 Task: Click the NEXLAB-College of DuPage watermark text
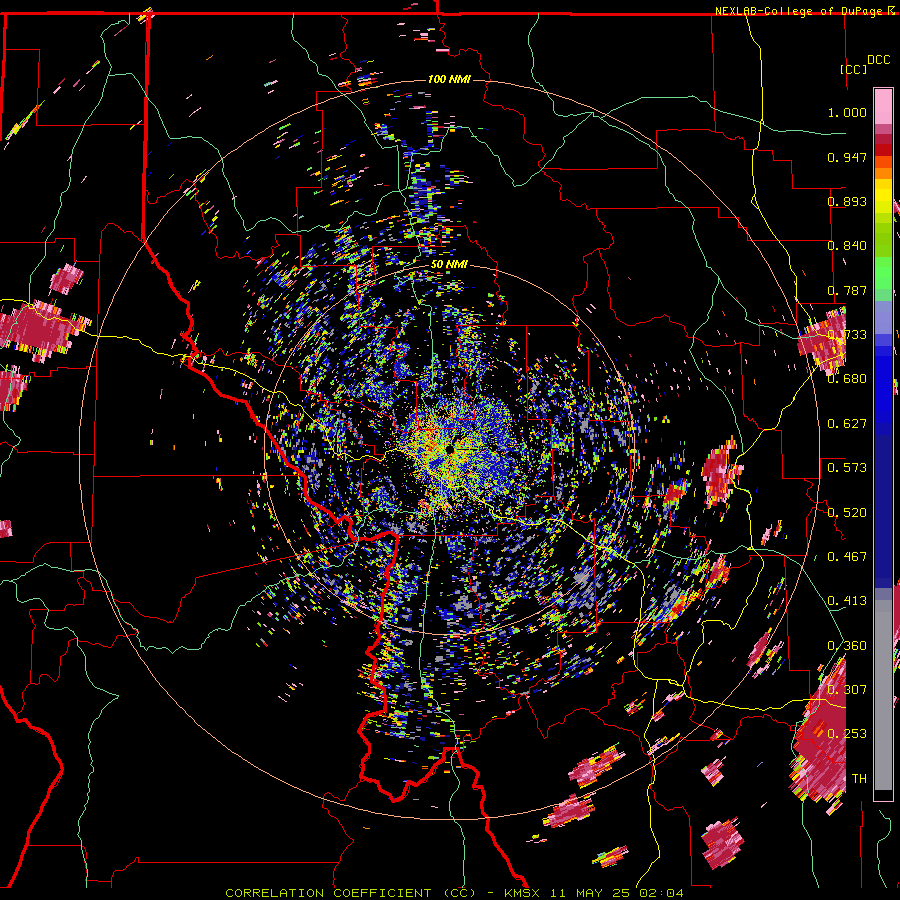point(798,11)
